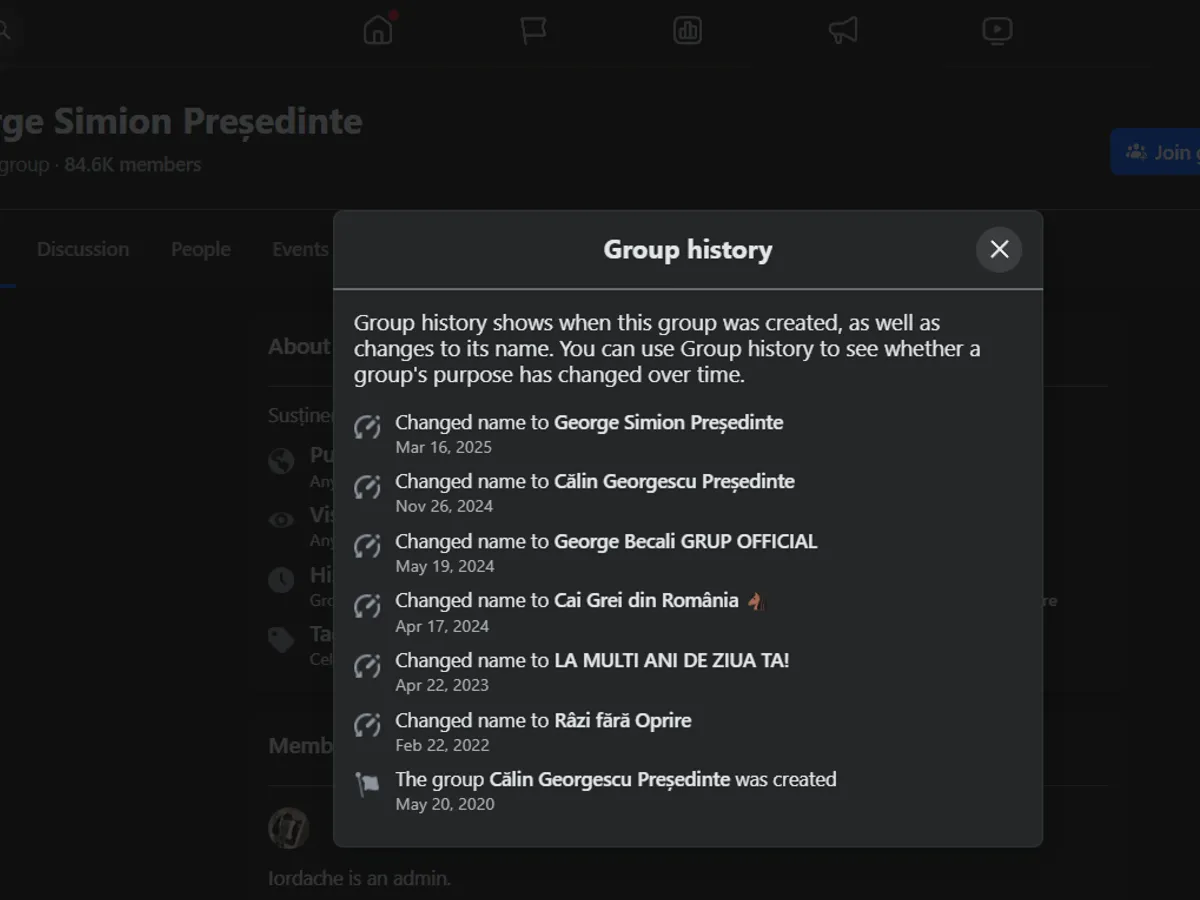Viewport: 1200px width, 900px height.
Task: Open the Home feed icon
Action: [378, 31]
